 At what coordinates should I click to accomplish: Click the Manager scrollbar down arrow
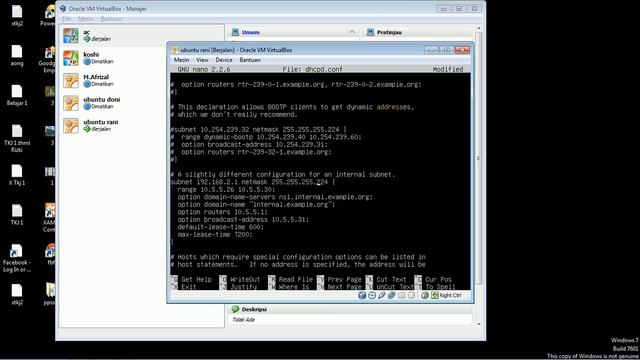[x=479, y=324]
